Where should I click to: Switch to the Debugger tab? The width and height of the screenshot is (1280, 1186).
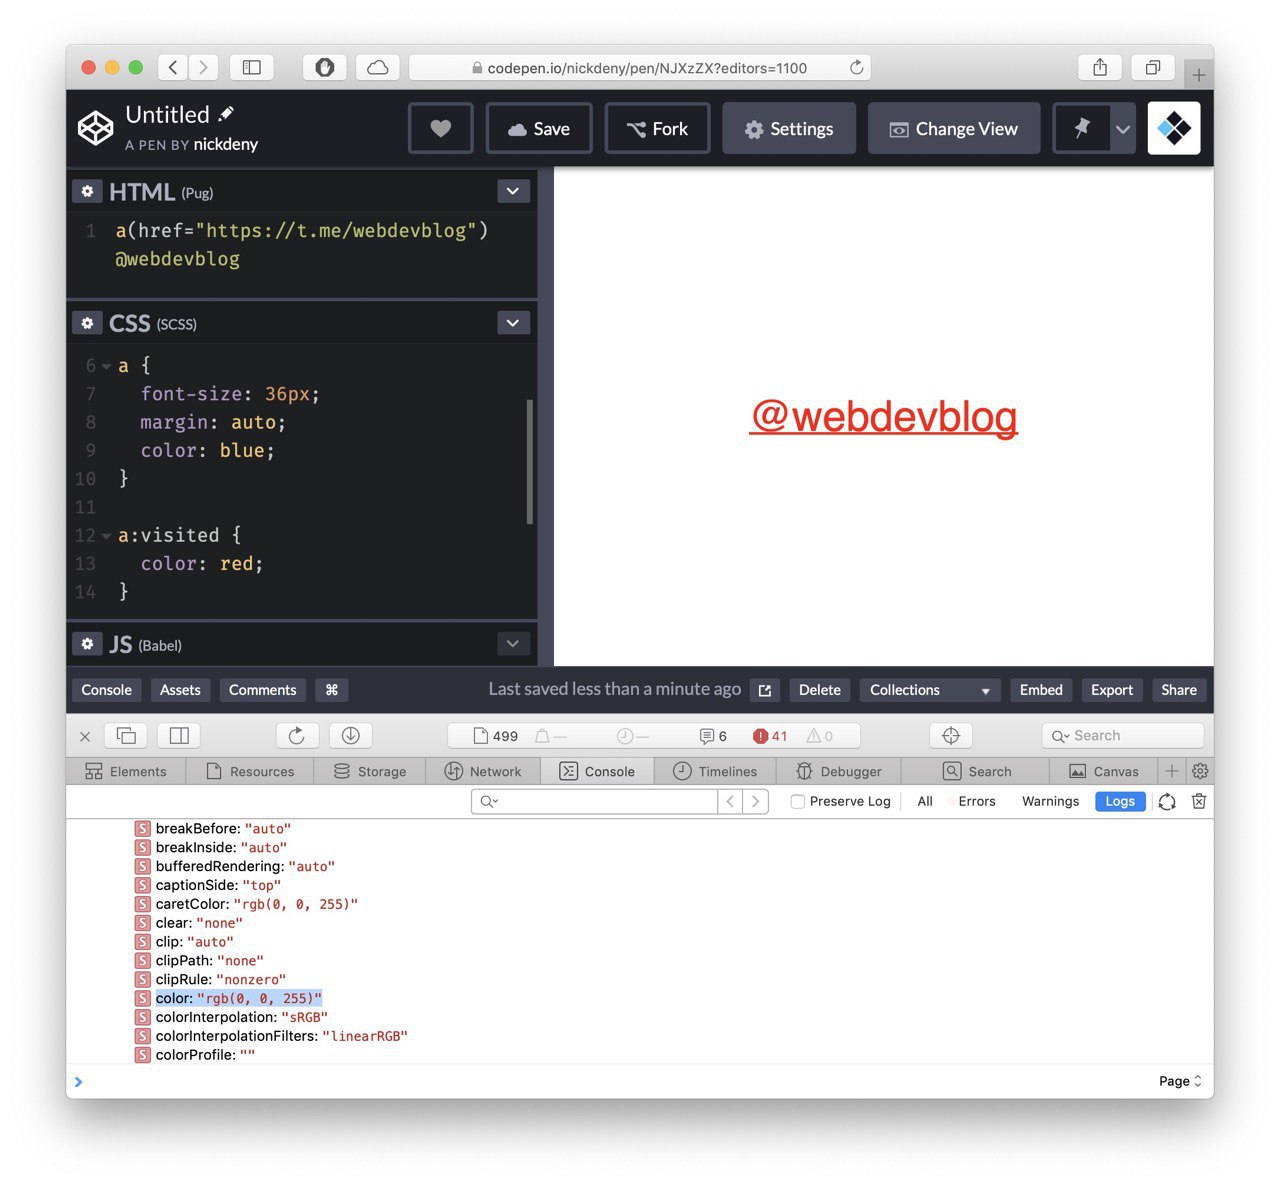839,771
